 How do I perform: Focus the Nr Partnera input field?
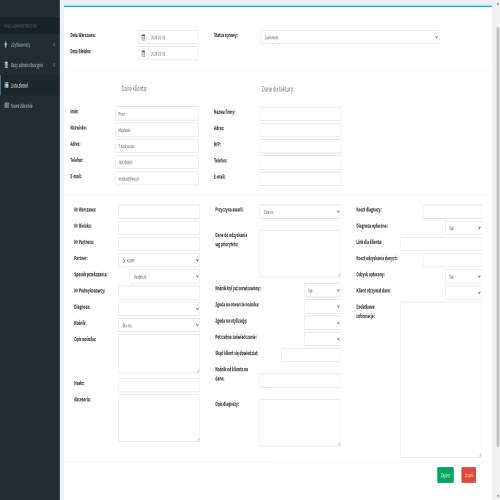click(159, 244)
